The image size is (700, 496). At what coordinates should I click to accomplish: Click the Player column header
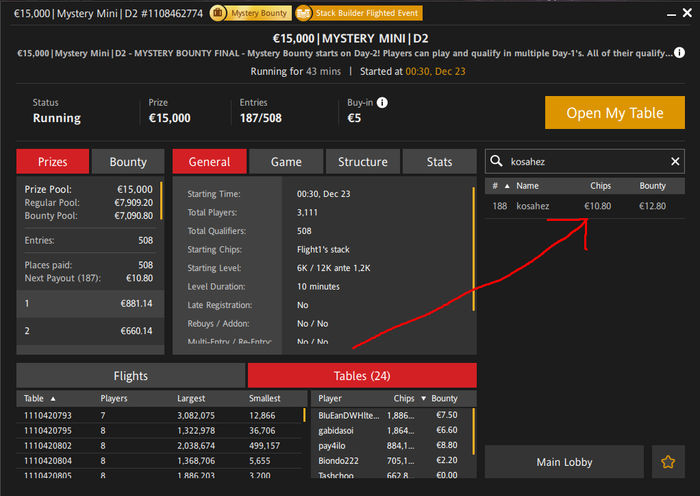tap(330, 398)
